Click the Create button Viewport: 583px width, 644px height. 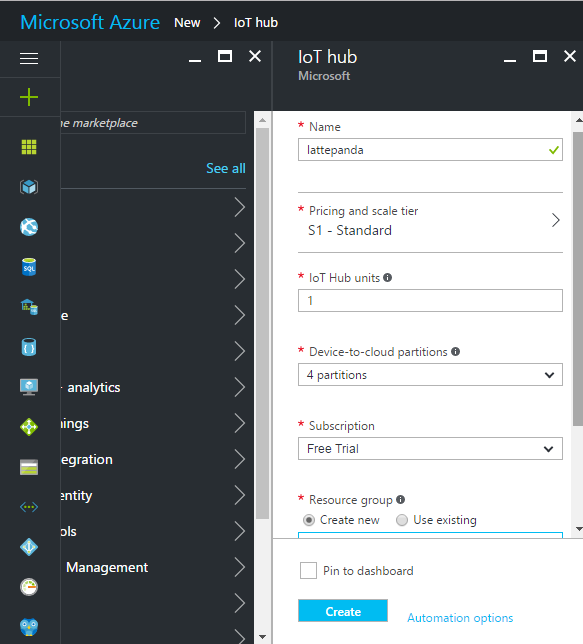[343, 611]
